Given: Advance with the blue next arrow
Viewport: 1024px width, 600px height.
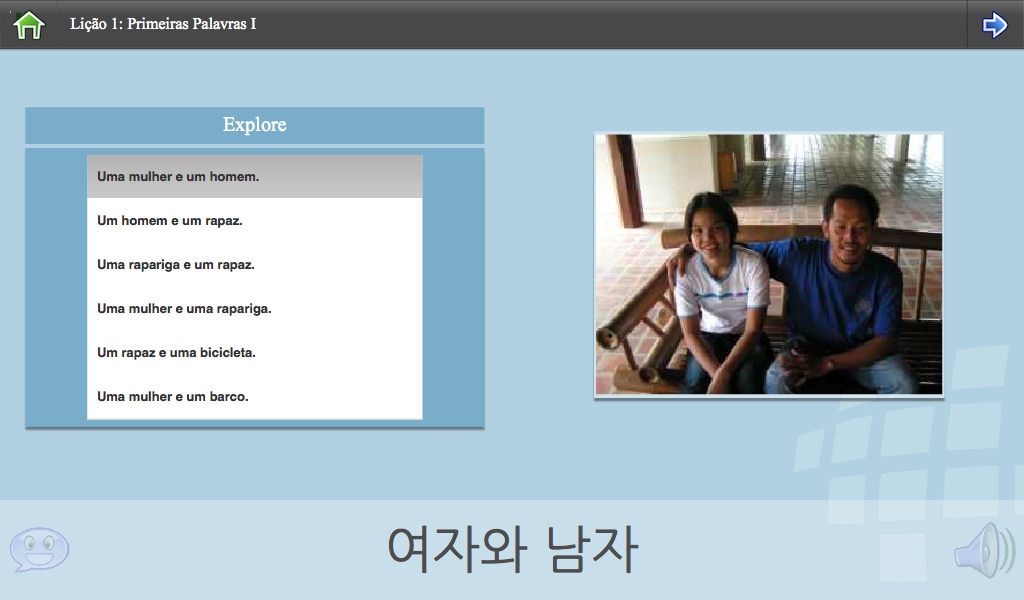Looking at the screenshot, I should (x=995, y=25).
